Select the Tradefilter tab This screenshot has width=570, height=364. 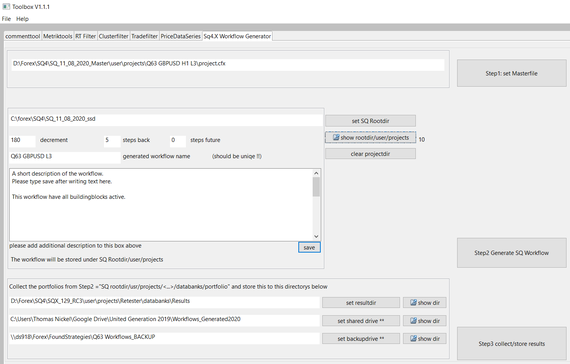(144, 36)
